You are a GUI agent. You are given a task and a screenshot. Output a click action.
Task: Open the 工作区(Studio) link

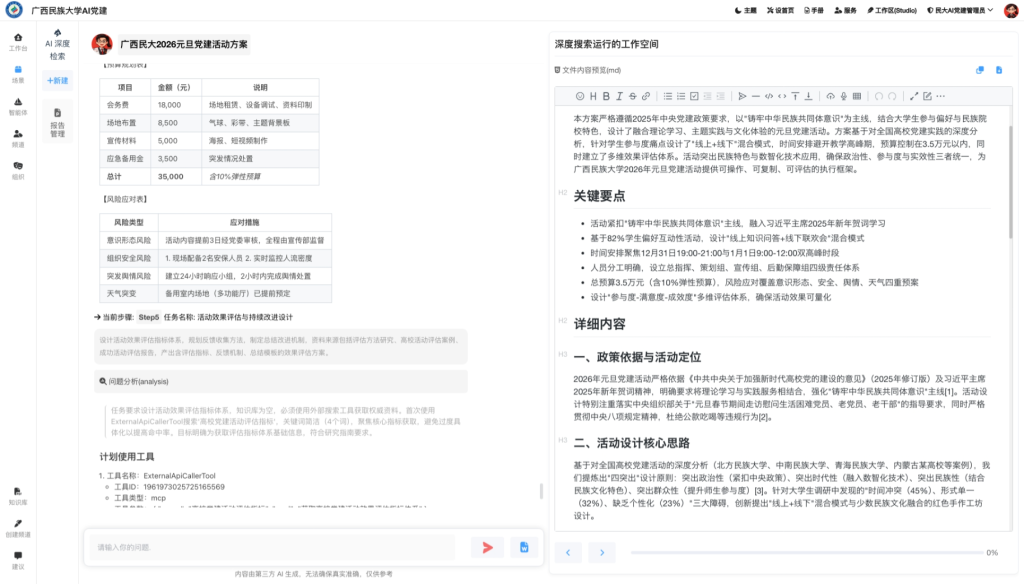point(890,10)
